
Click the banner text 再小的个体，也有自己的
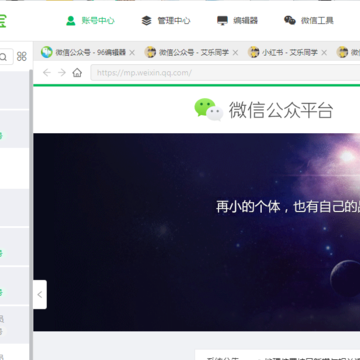pyautogui.click(x=288, y=207)
